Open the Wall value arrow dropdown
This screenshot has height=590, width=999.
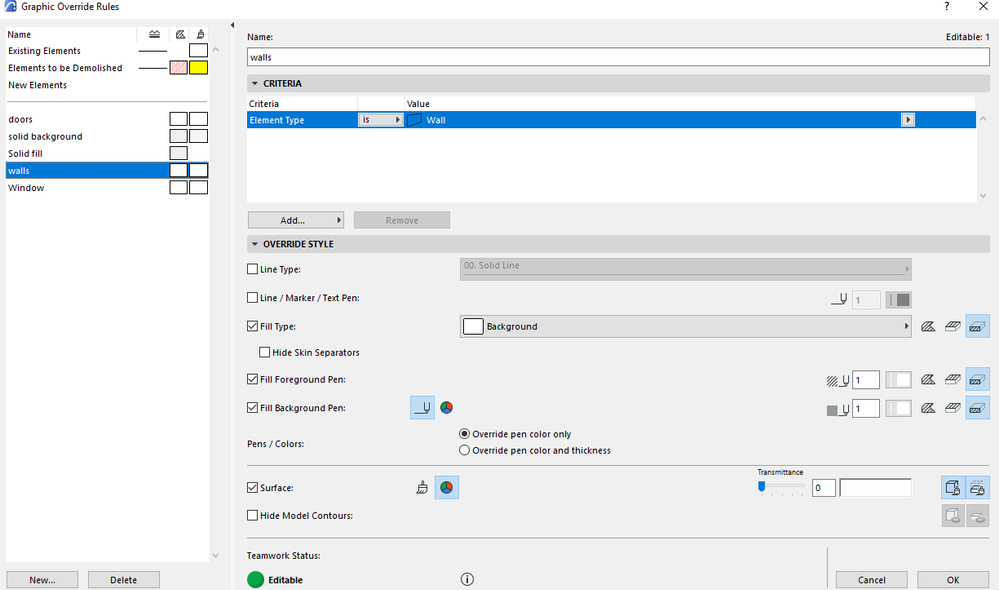[908, 120]
